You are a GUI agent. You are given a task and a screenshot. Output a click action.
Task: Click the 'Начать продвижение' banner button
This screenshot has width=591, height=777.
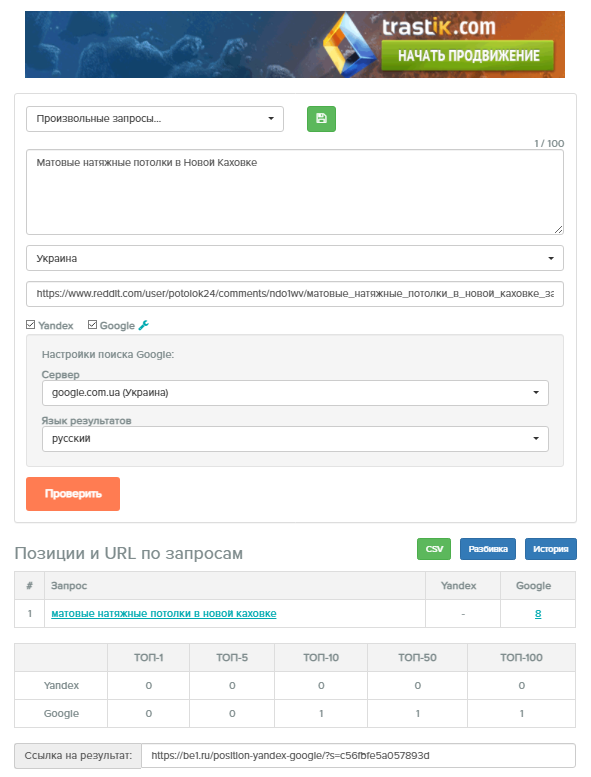(468, 56)
